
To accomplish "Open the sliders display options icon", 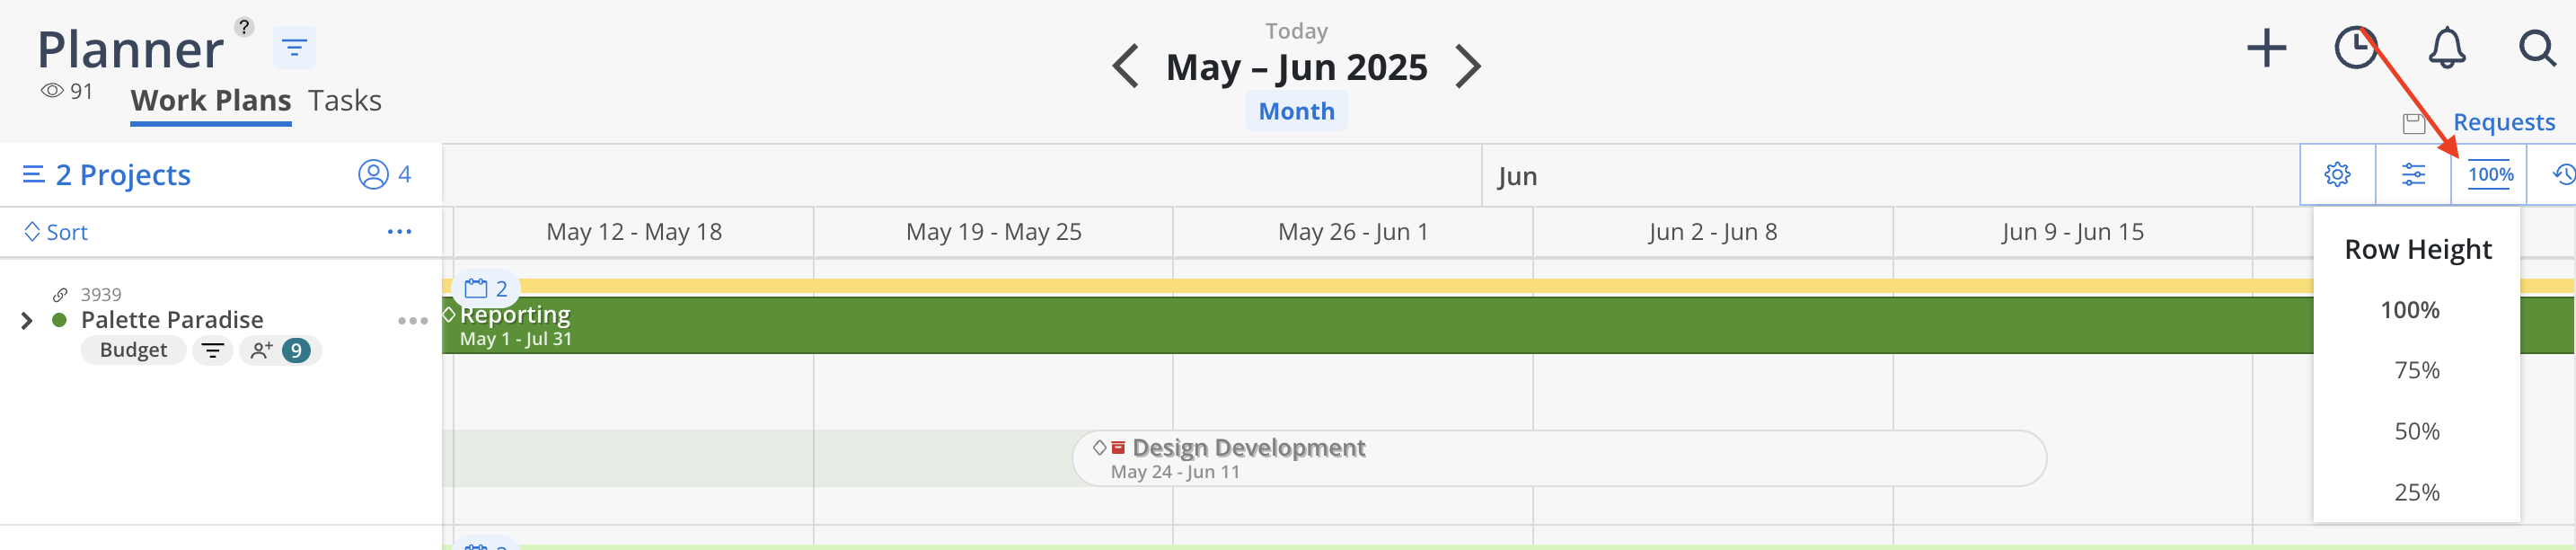I will (2413, 175).
